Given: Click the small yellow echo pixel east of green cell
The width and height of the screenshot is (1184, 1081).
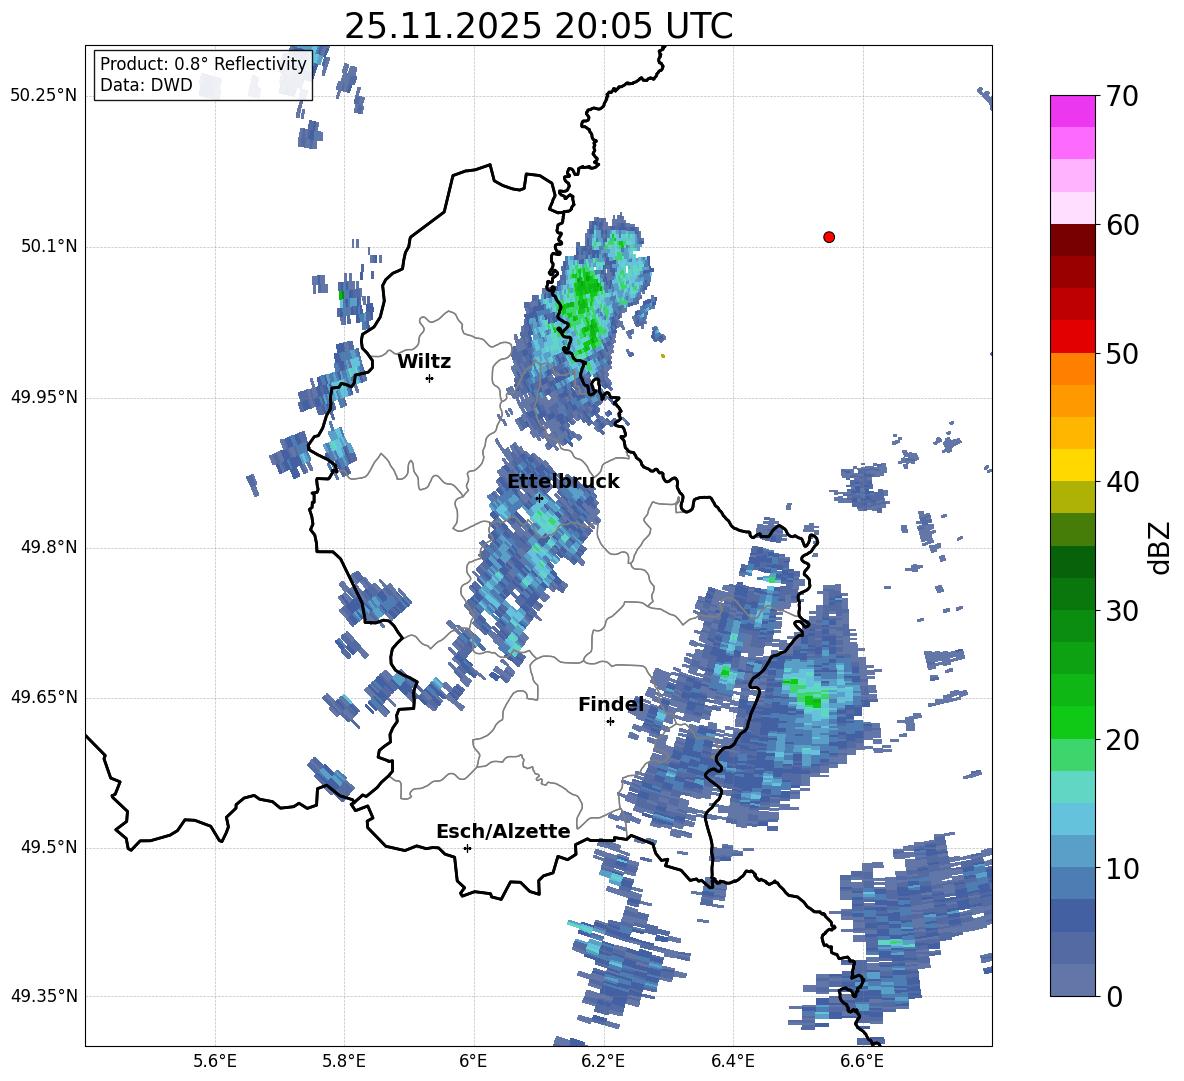Looking at the screenshot, I should pyautogui.click(x=663, y=356).
